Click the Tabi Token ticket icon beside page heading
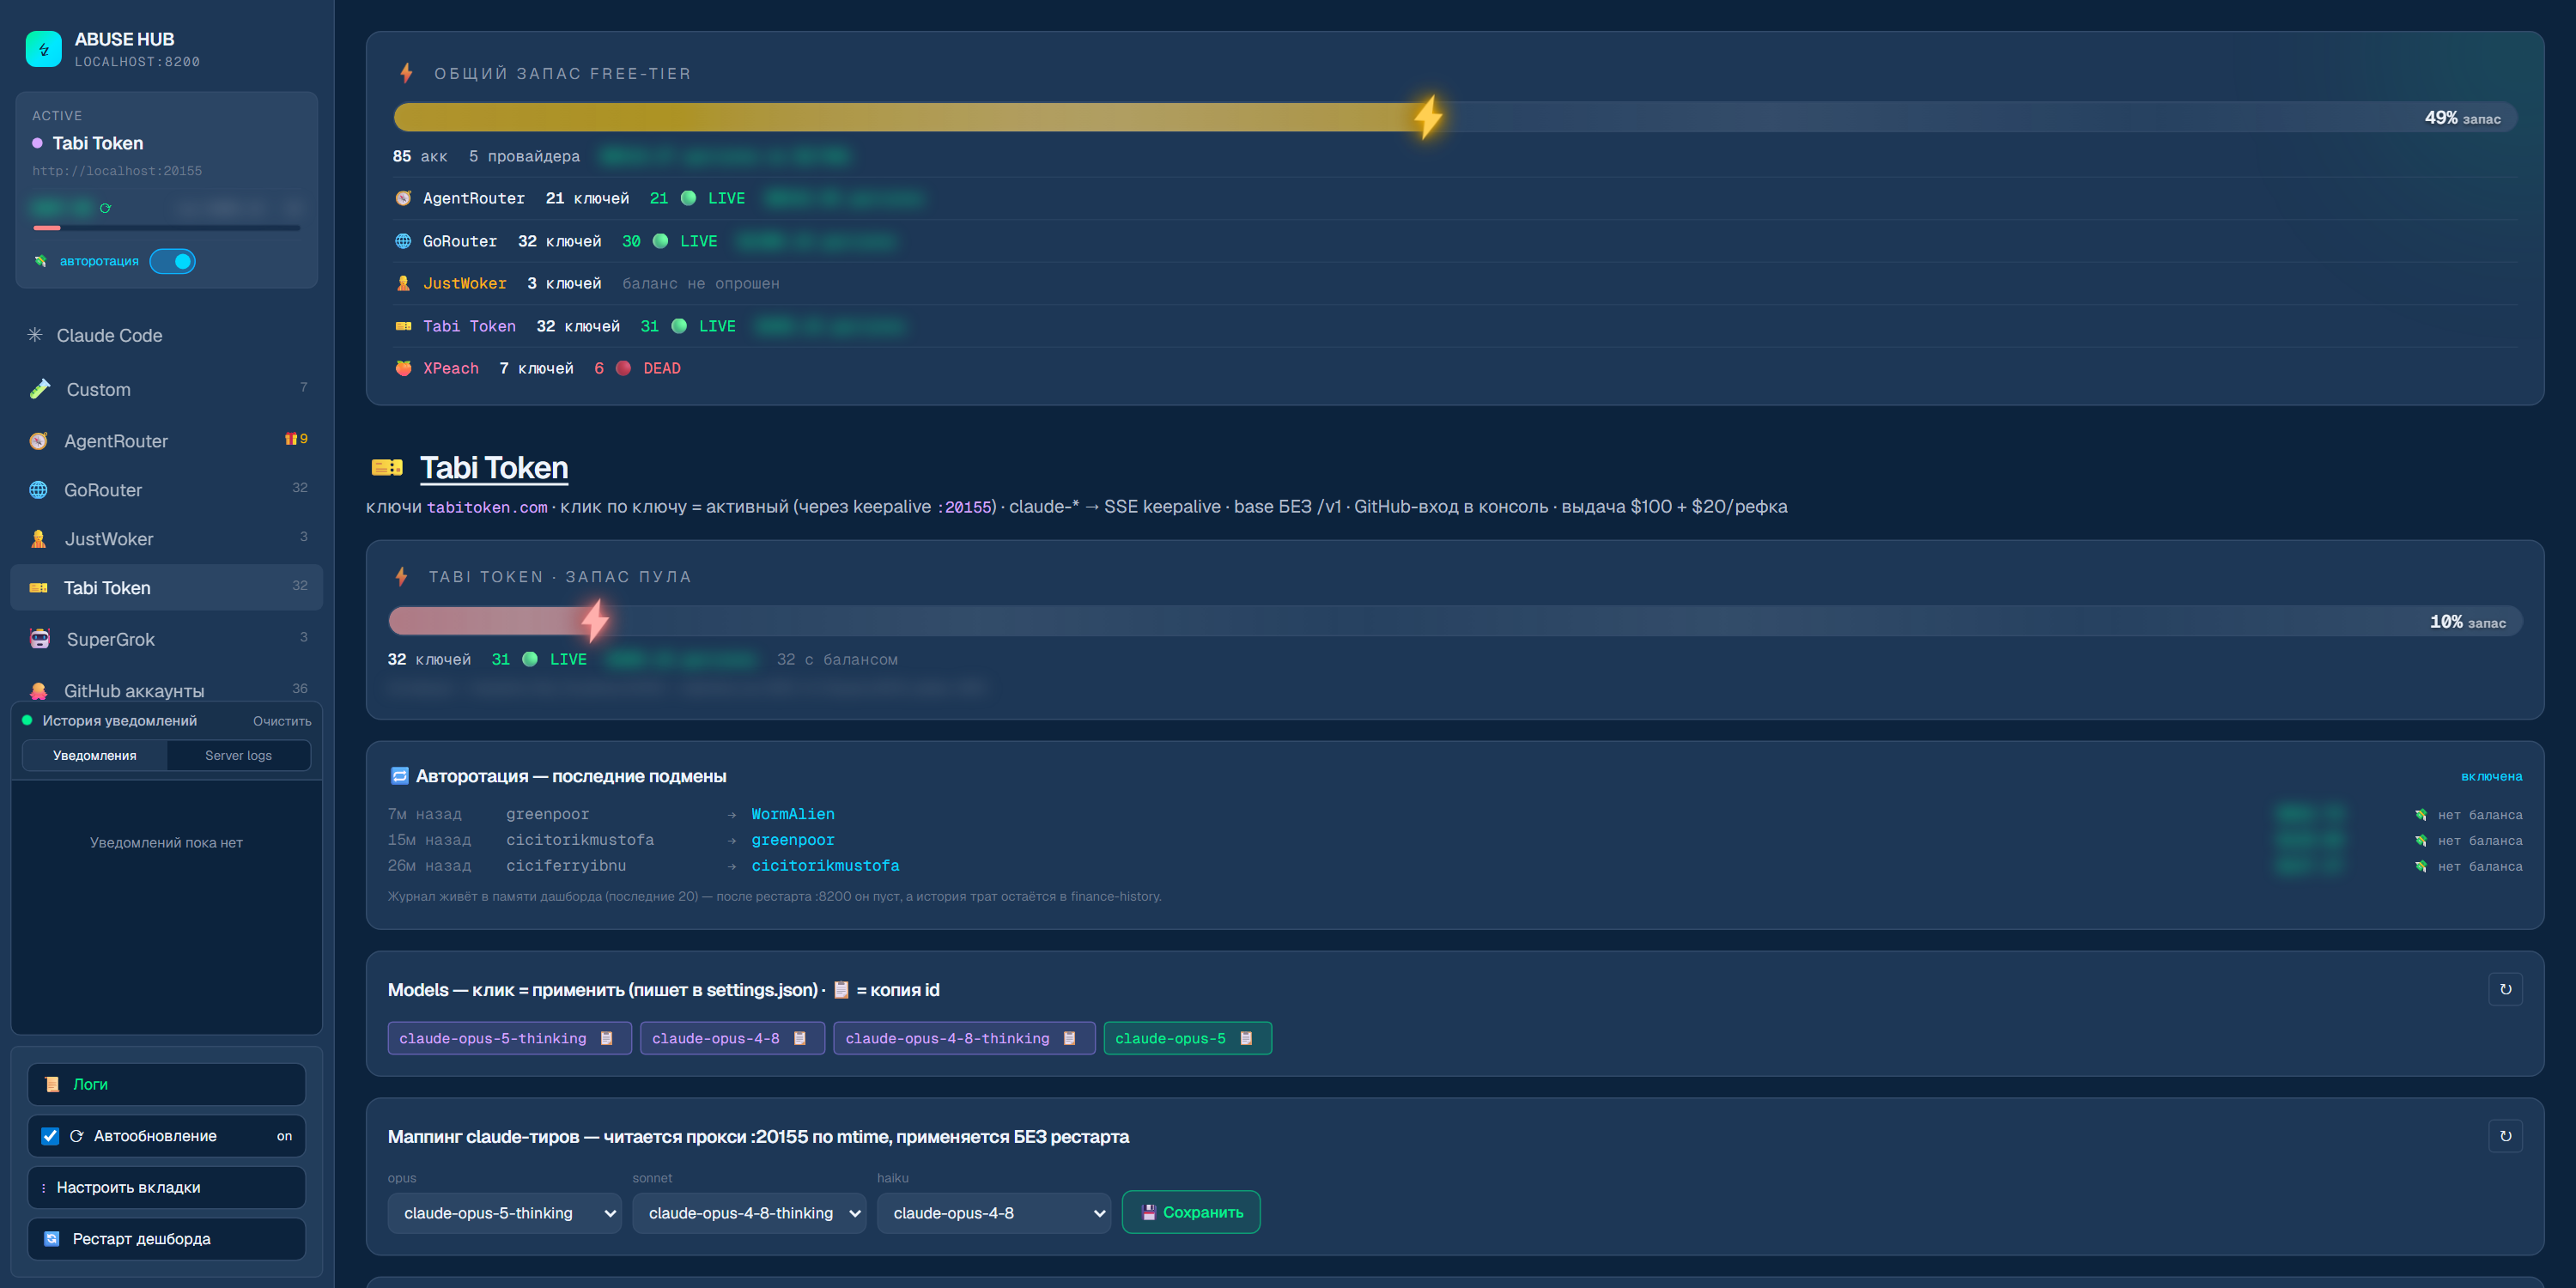Screen dimensions: 2576x1288 click(x=387, y=467)
